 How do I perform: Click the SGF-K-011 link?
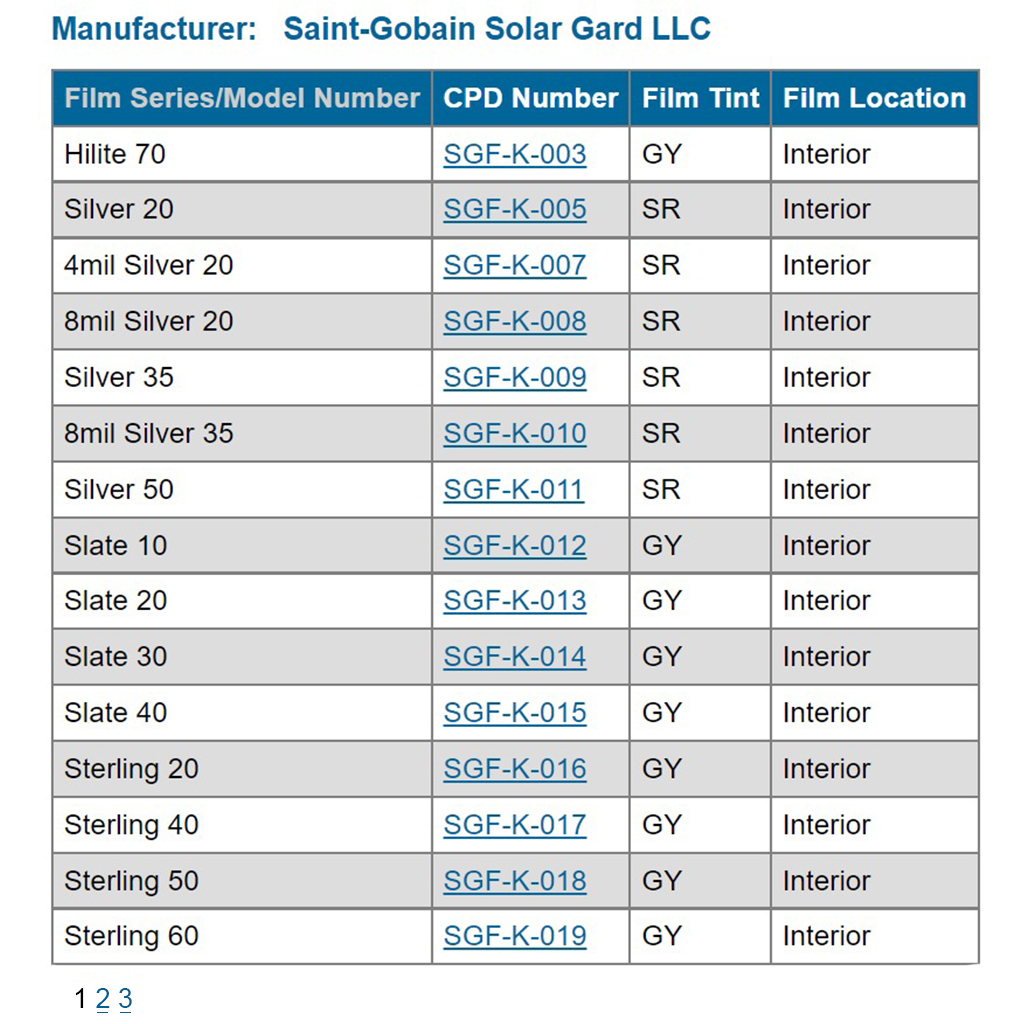pos(513,490)
